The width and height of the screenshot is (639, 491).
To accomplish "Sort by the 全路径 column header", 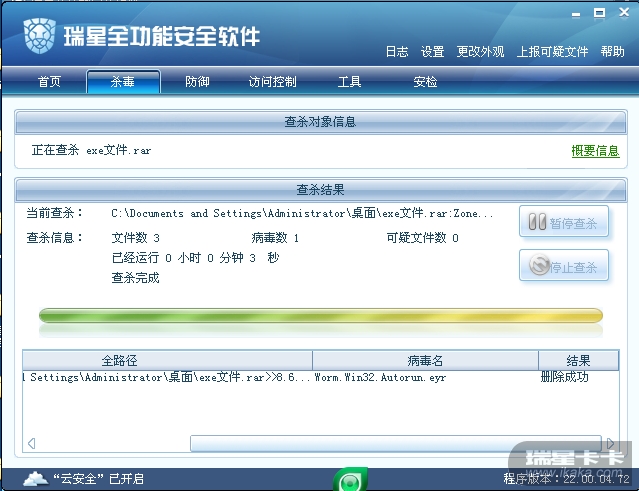I will pyautogui.click(x=167, y=360).
